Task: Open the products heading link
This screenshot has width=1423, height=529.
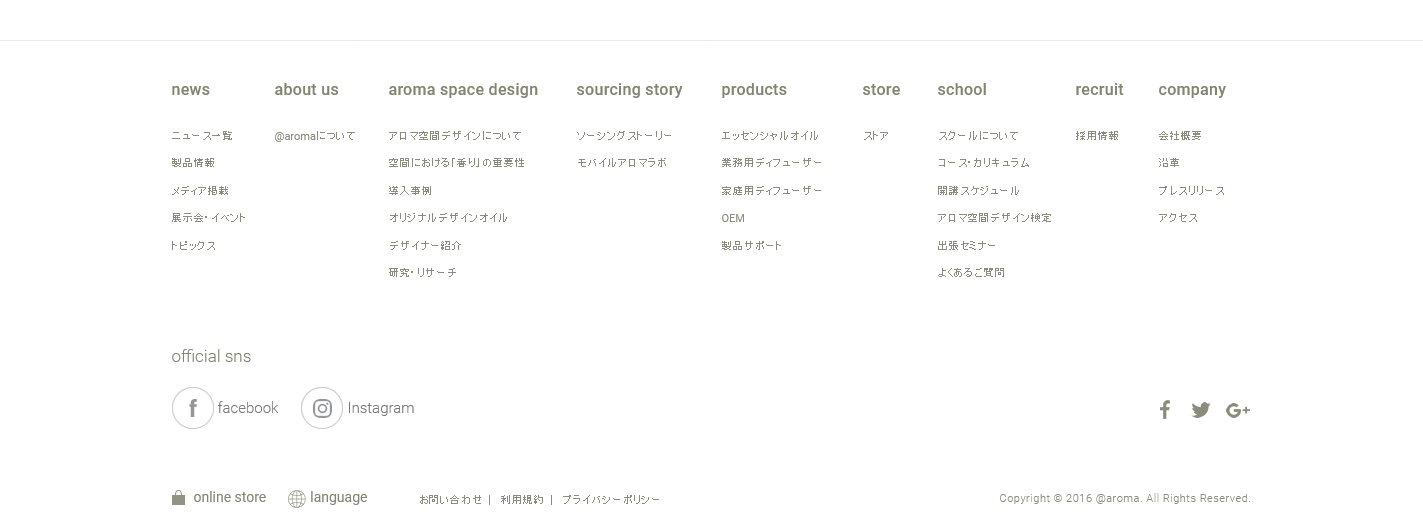Action: [754, 90]
